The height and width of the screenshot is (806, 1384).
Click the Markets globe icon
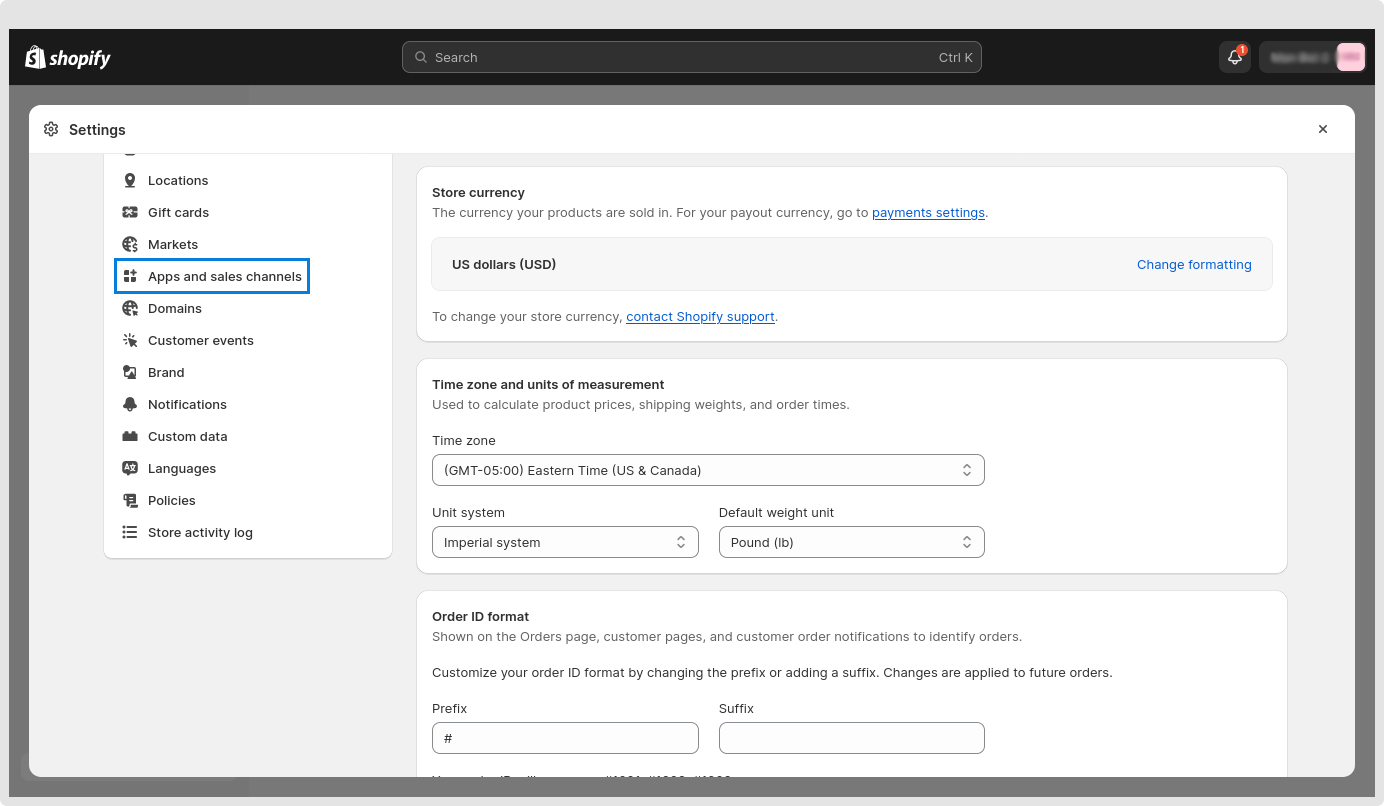pos(130,245)
